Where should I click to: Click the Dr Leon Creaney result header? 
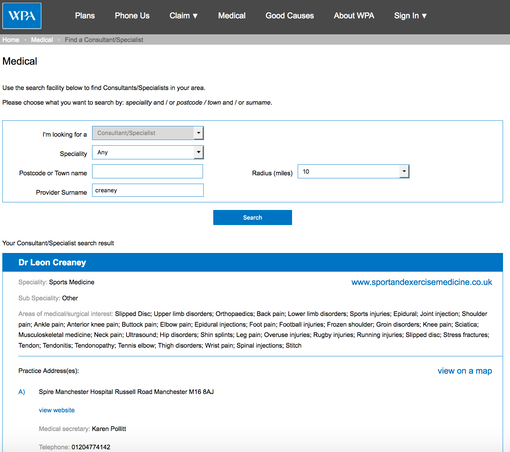[x=252, y=262]
